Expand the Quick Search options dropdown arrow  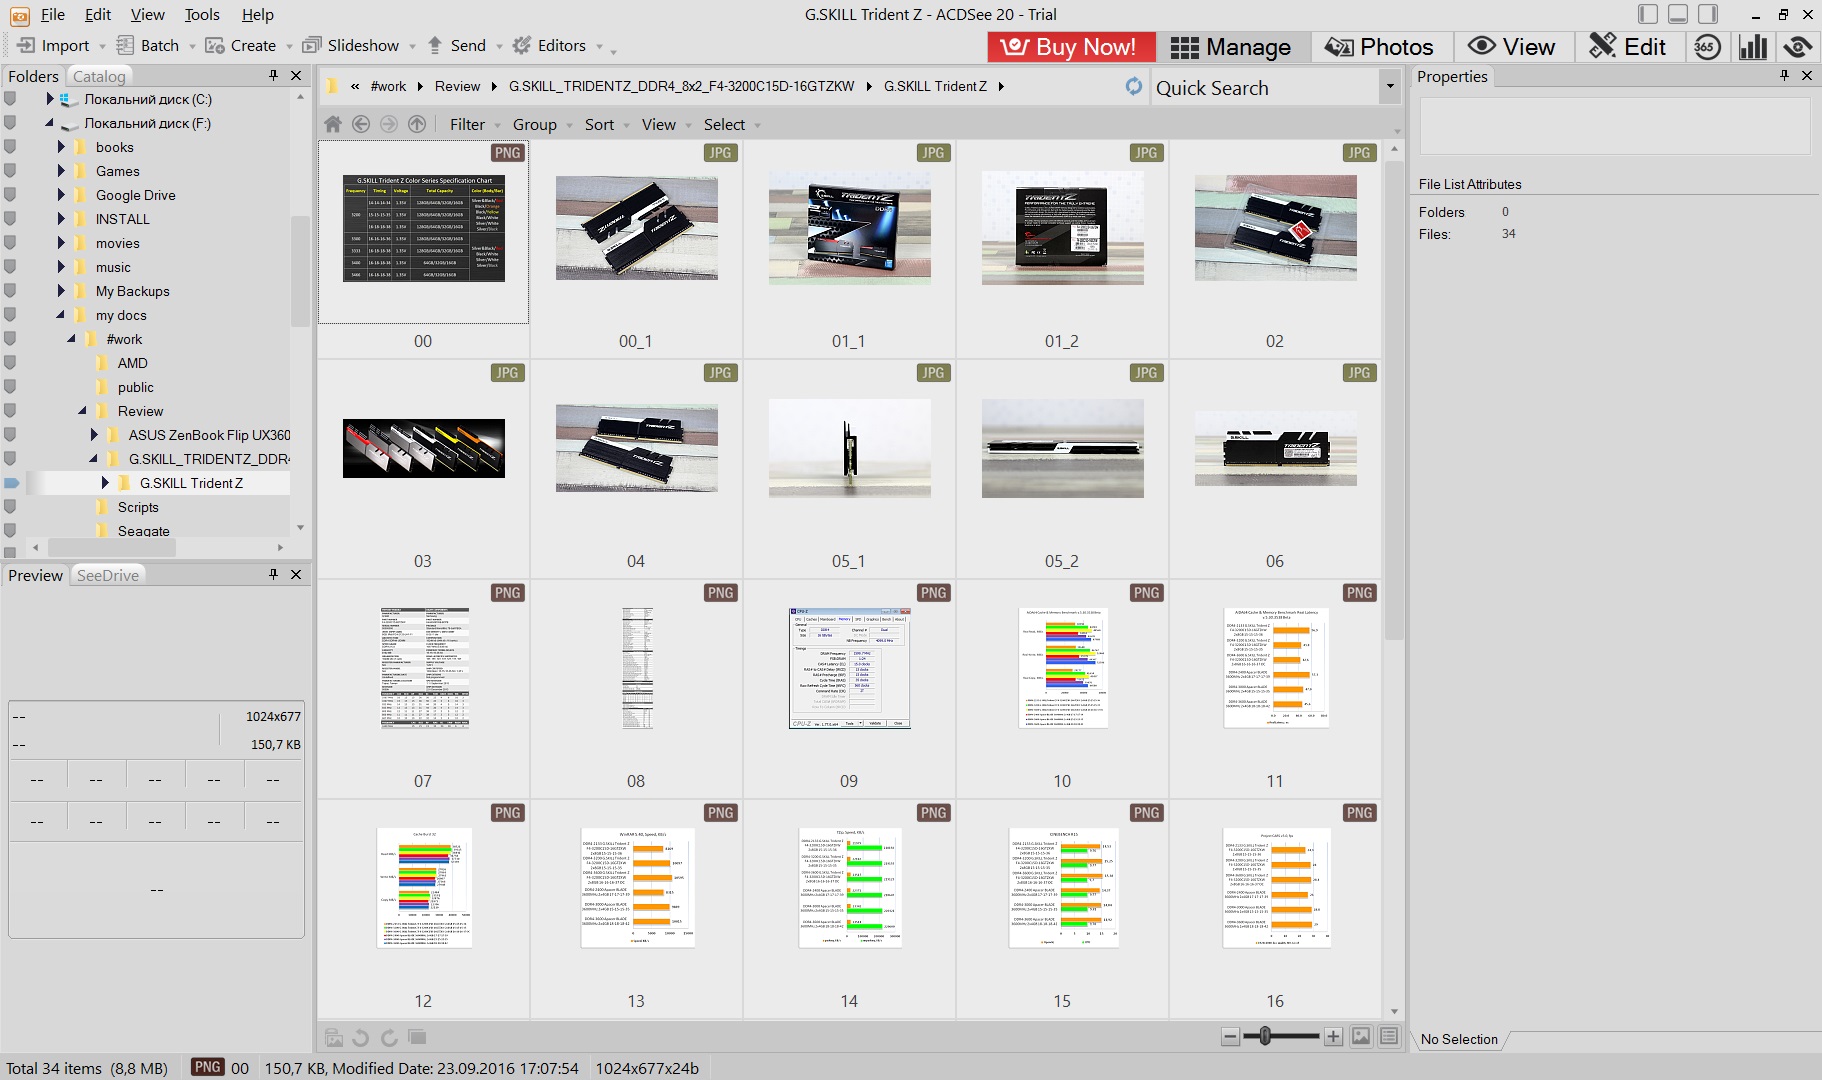pos(1390,87)
